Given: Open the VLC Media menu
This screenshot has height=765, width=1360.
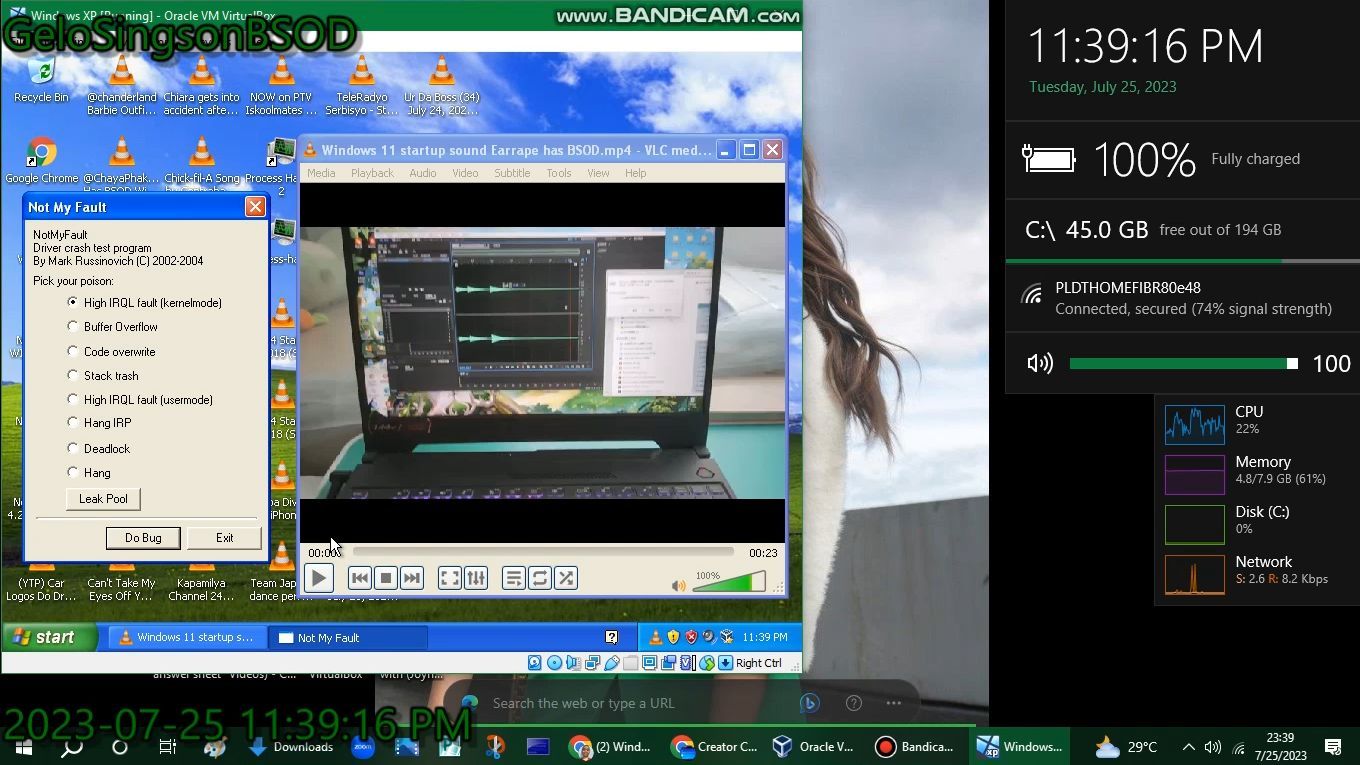Looking at the screenshot, I should (x=321, y=173).
